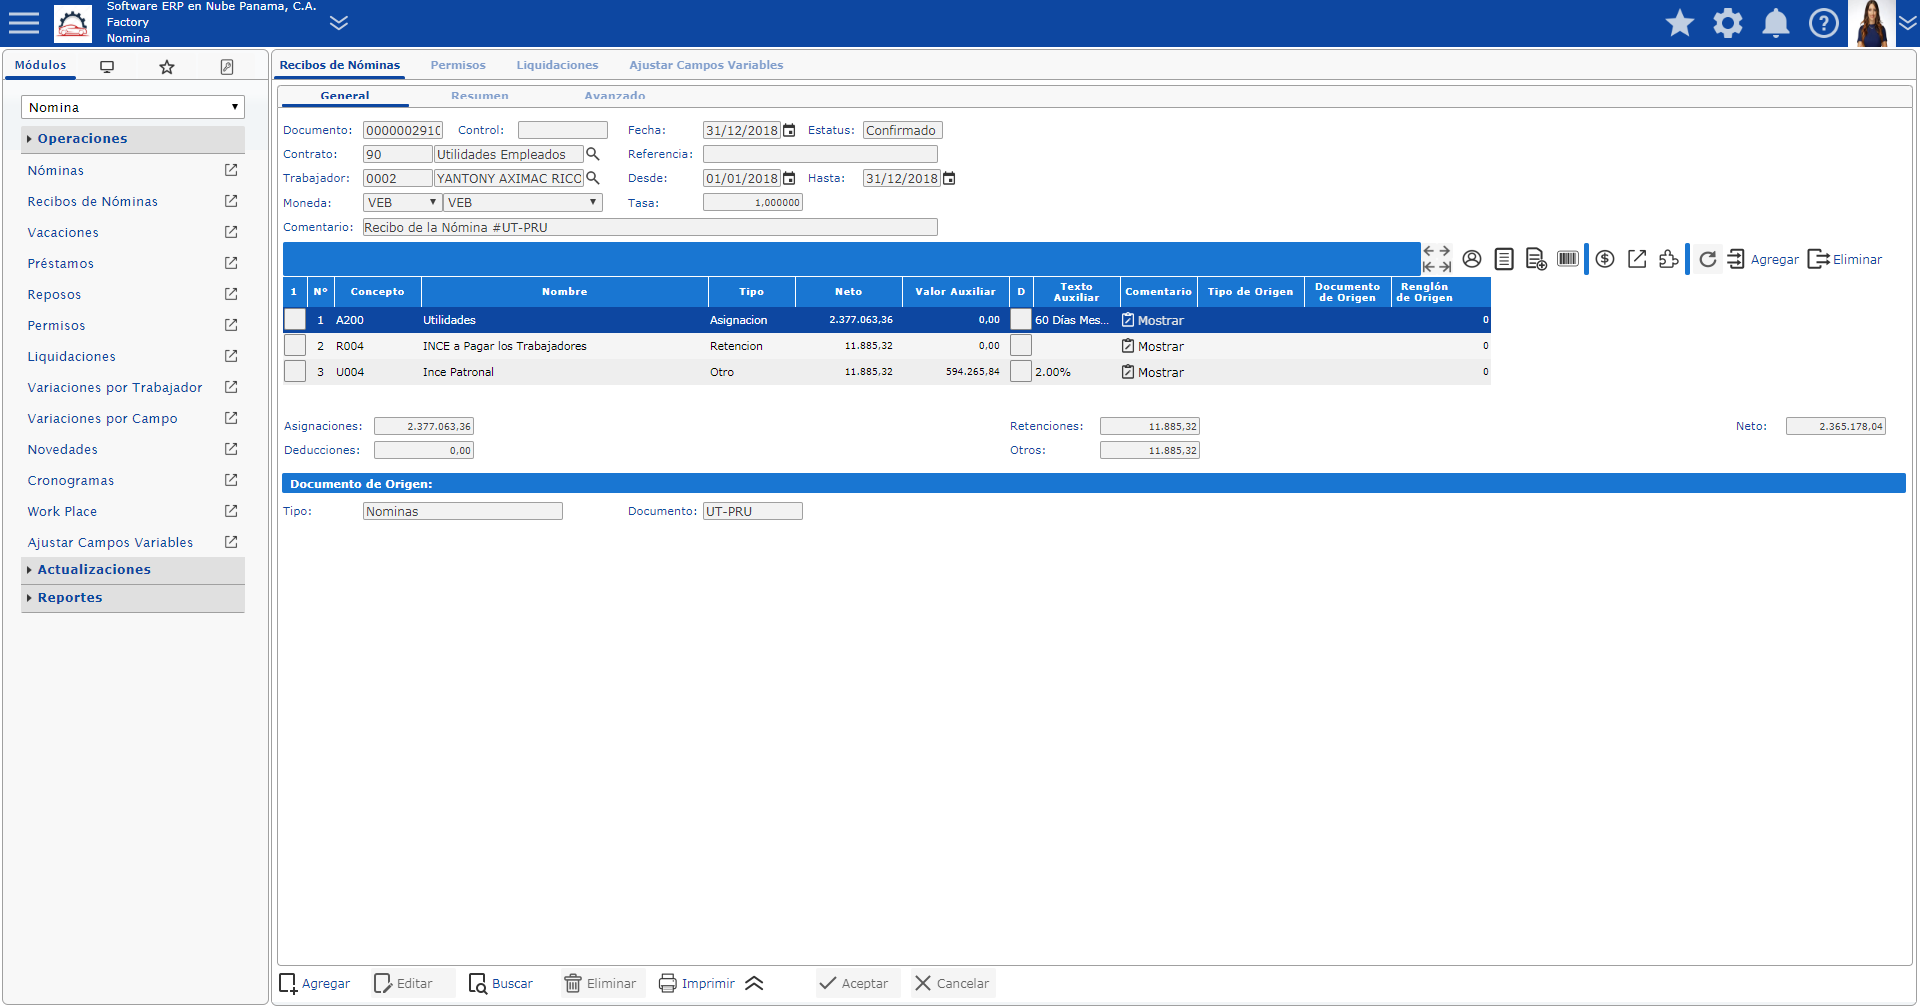Click the dollar sign currency icon
Image resolution: width=1920 pixels, height=1008 pixels.
click(x=1605, y=259)
